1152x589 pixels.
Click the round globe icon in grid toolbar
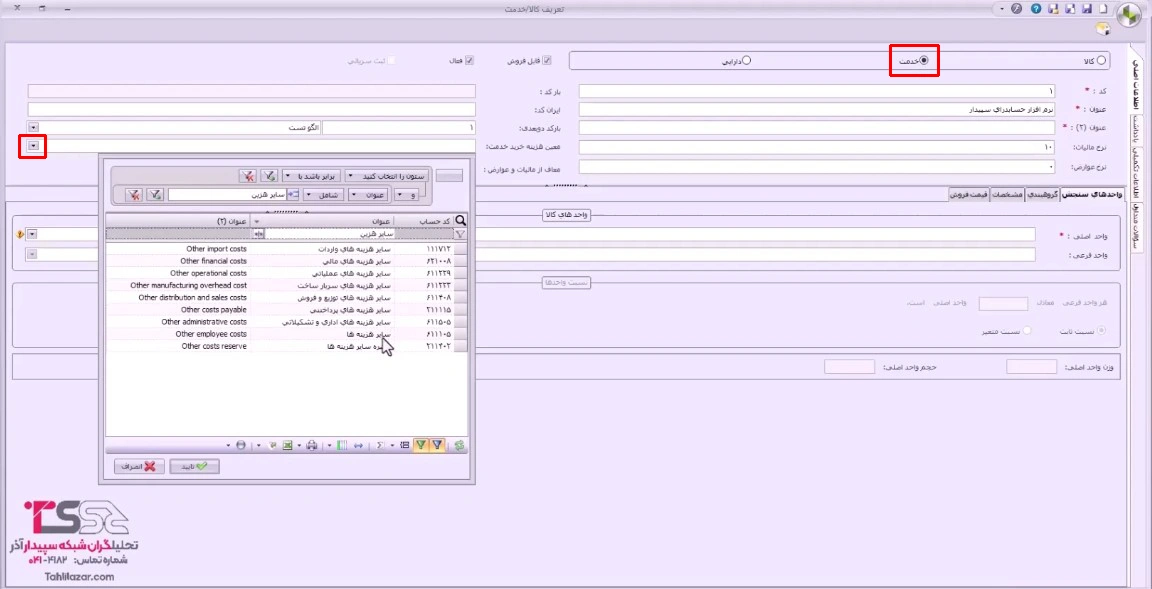[x=241, y=445]
